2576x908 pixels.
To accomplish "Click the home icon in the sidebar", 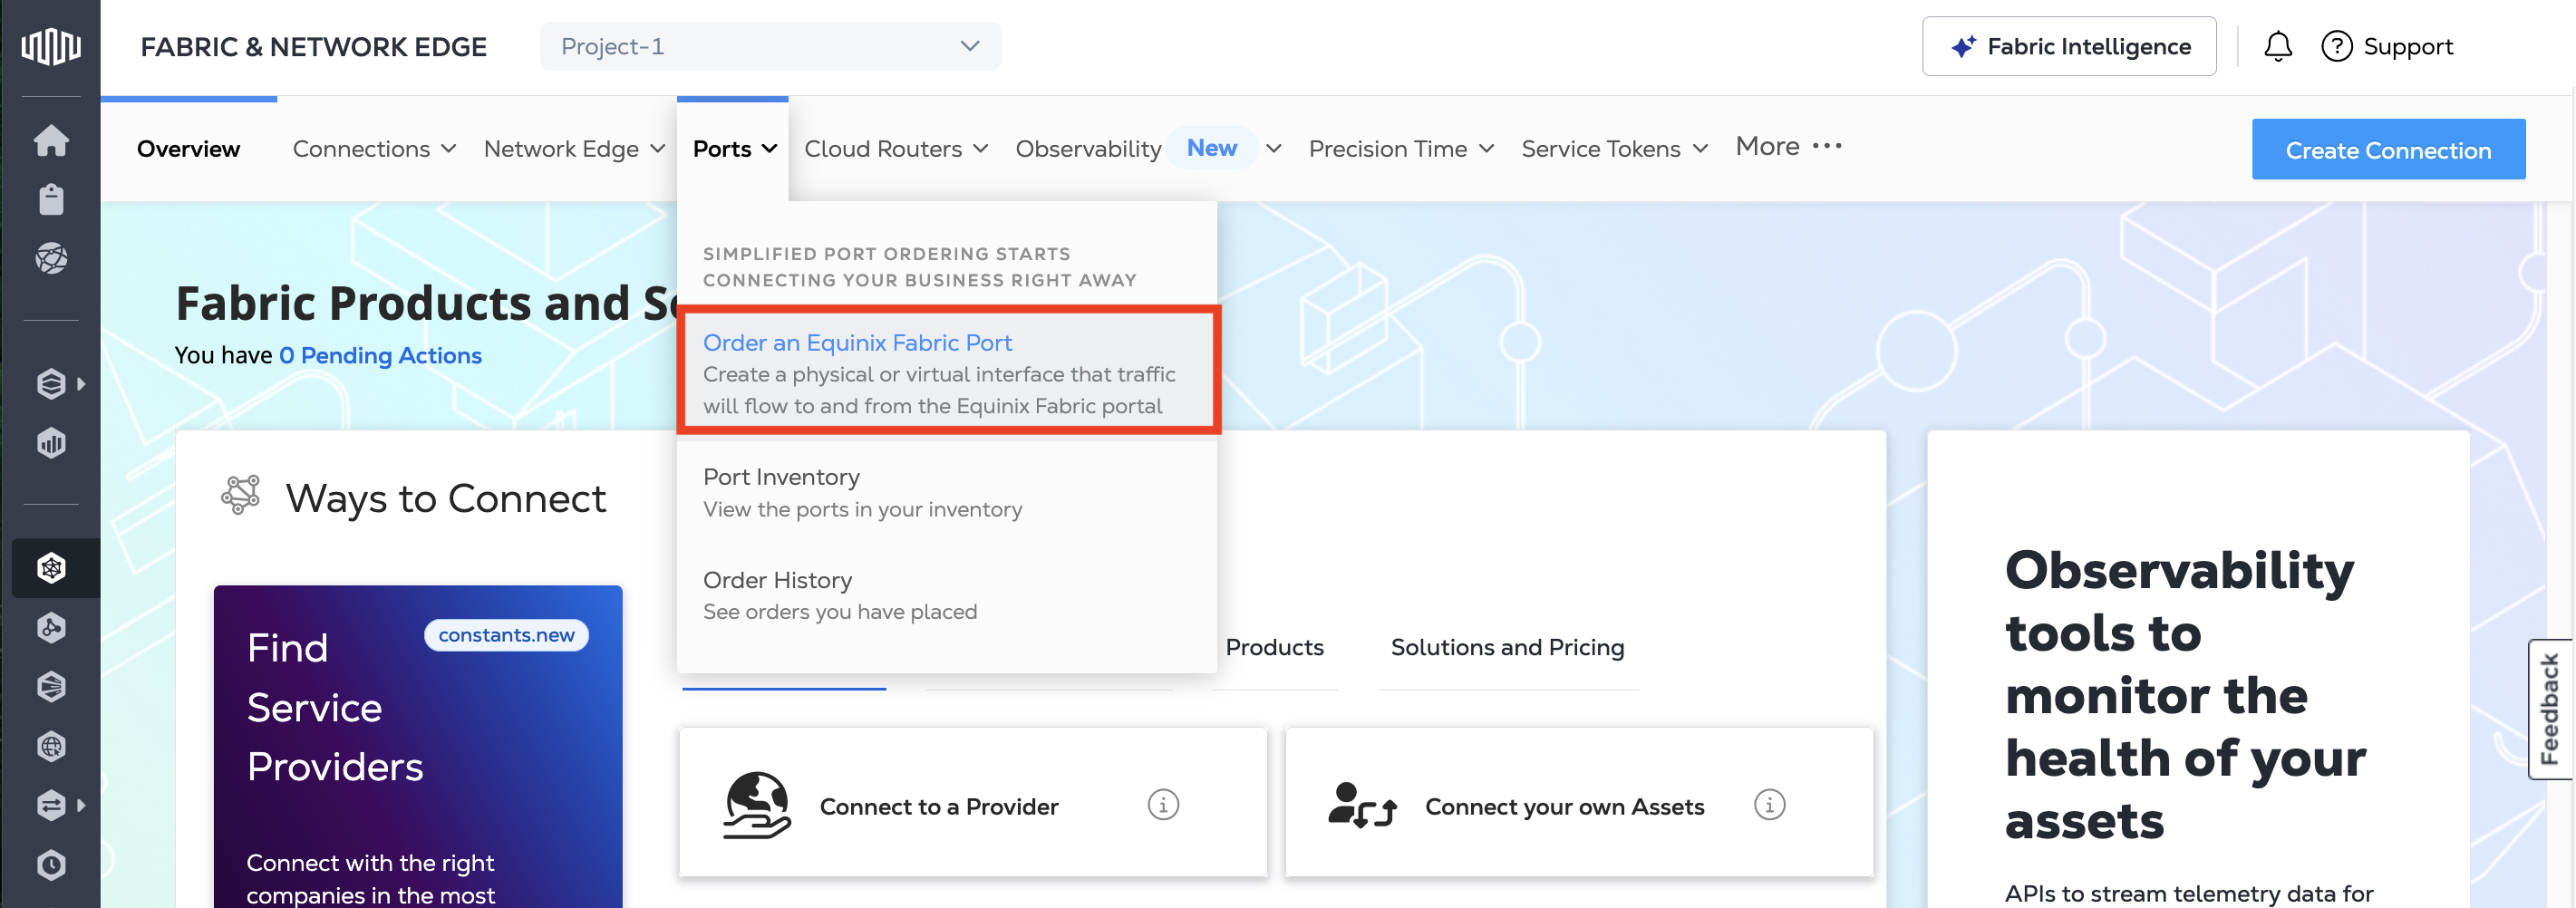I will tap(51, 141).
